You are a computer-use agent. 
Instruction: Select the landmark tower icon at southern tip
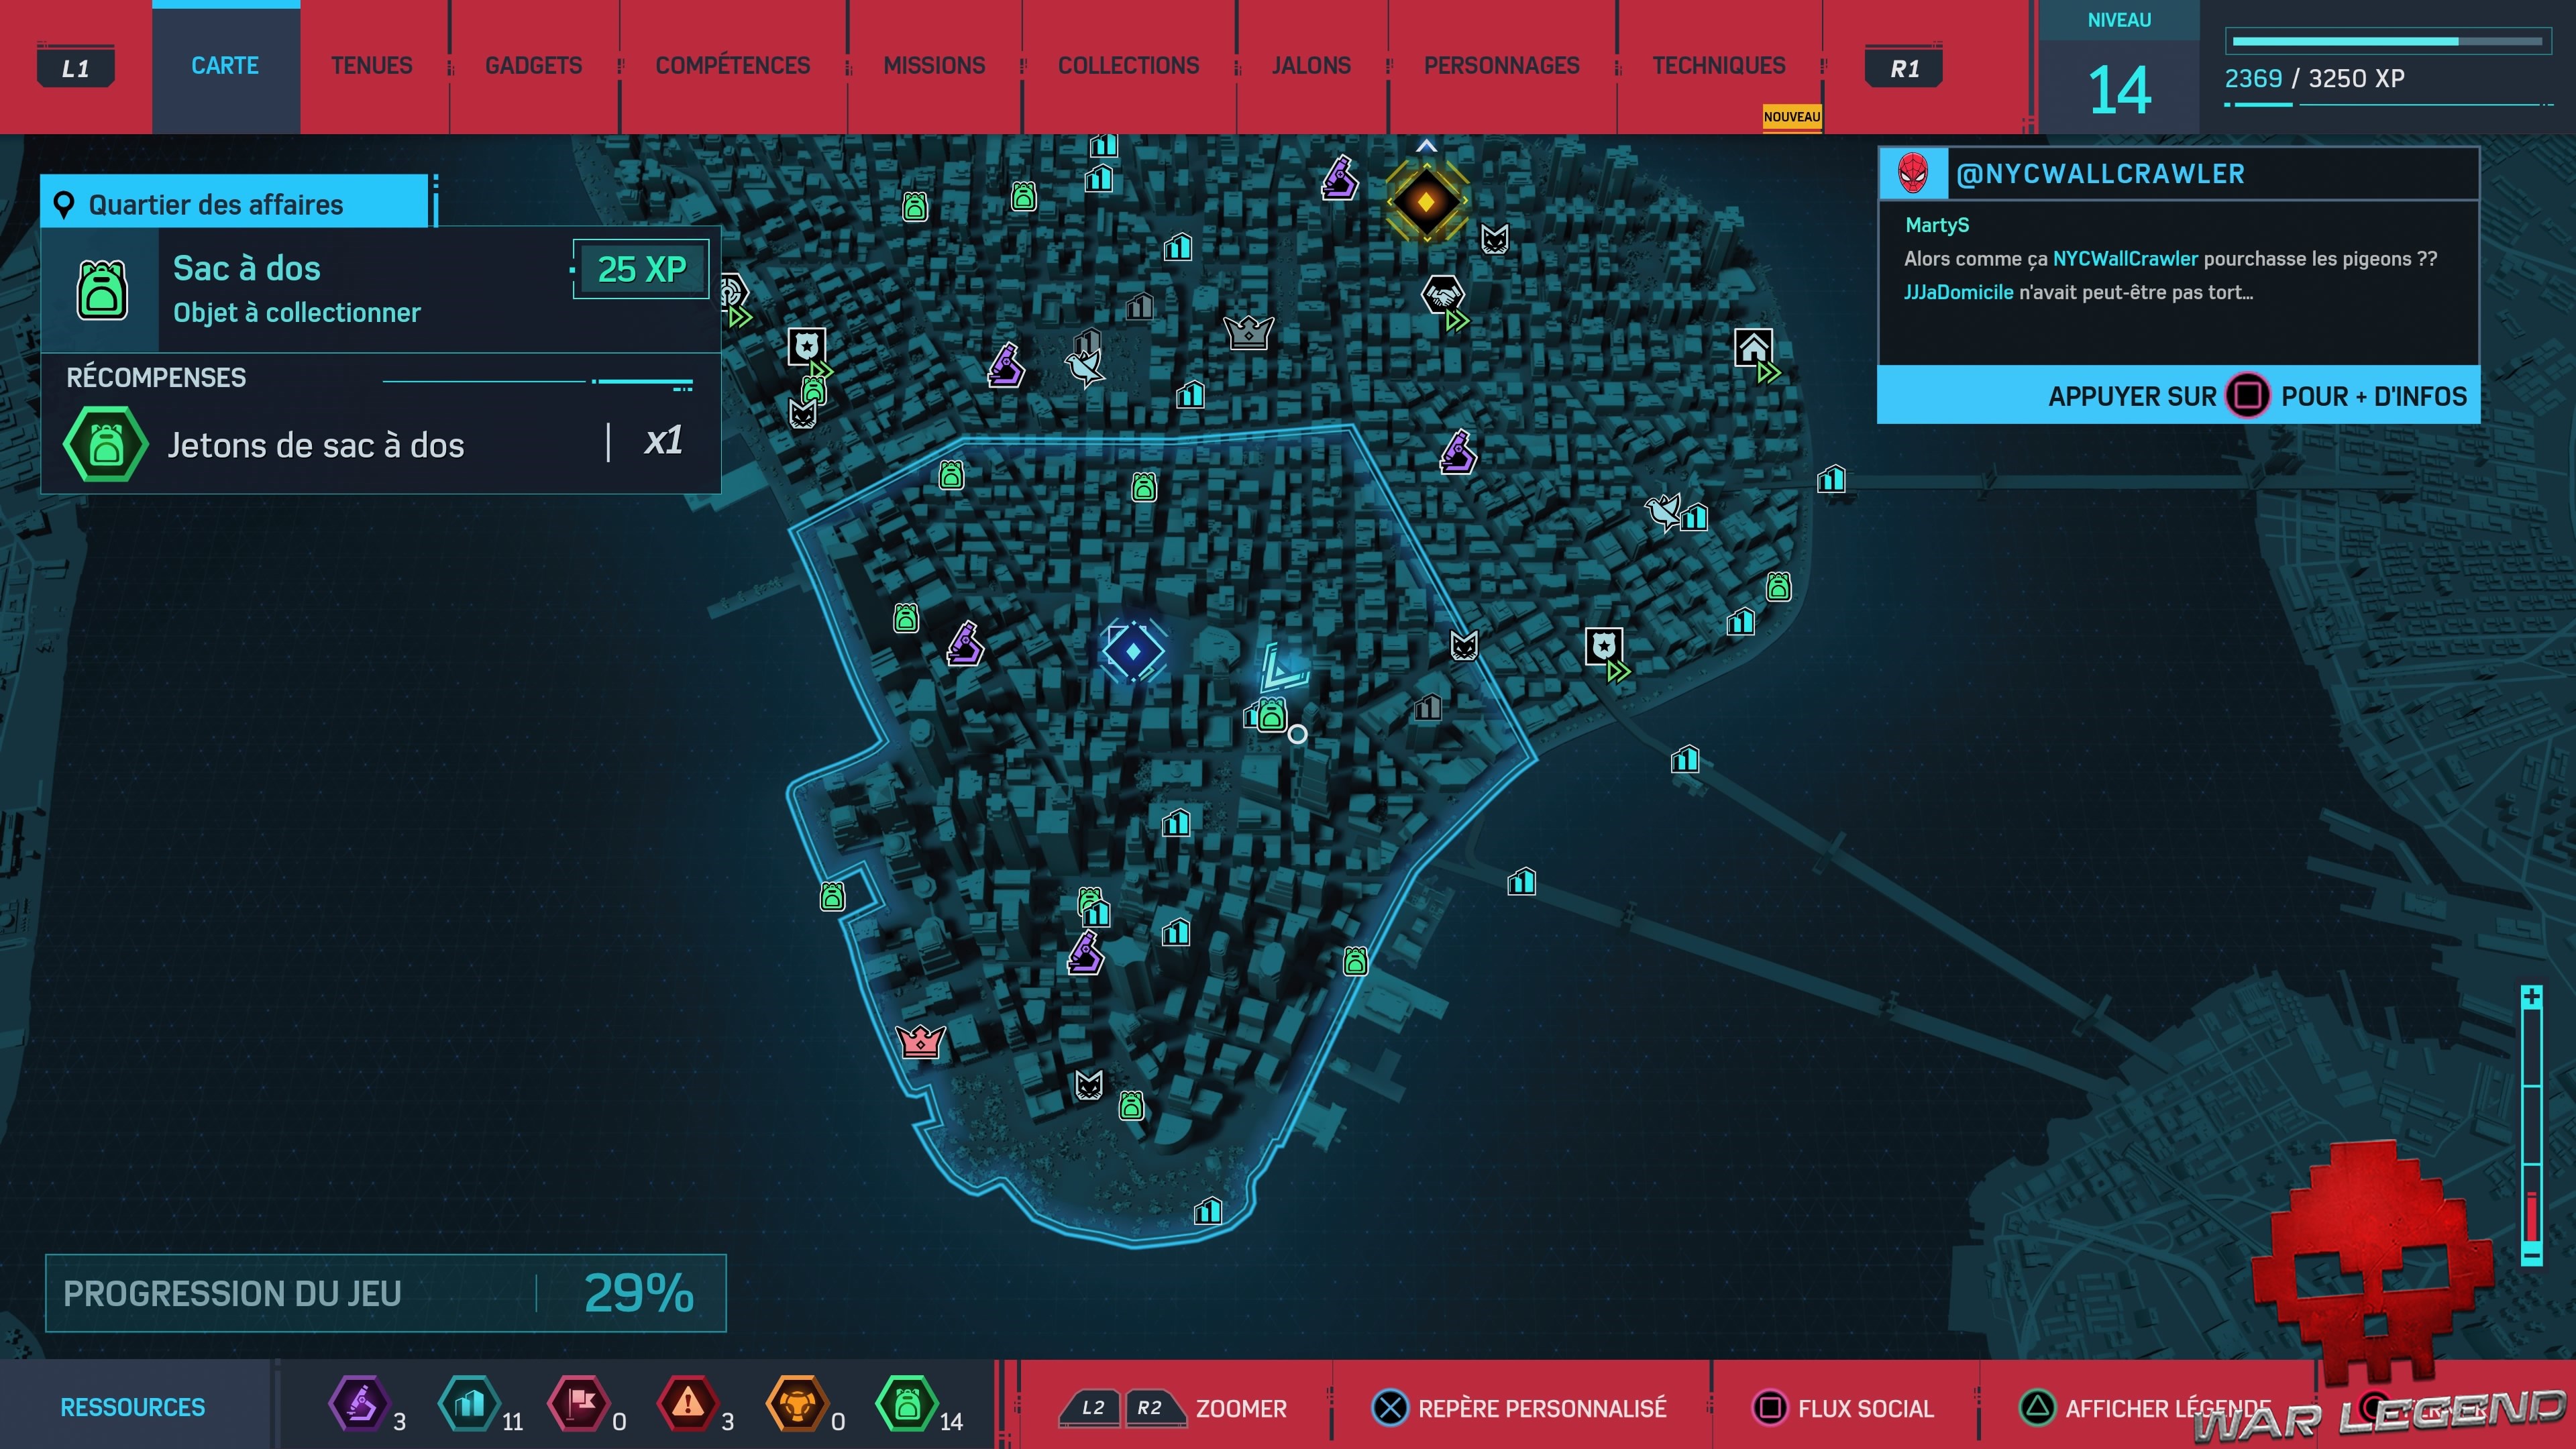1208,1211
